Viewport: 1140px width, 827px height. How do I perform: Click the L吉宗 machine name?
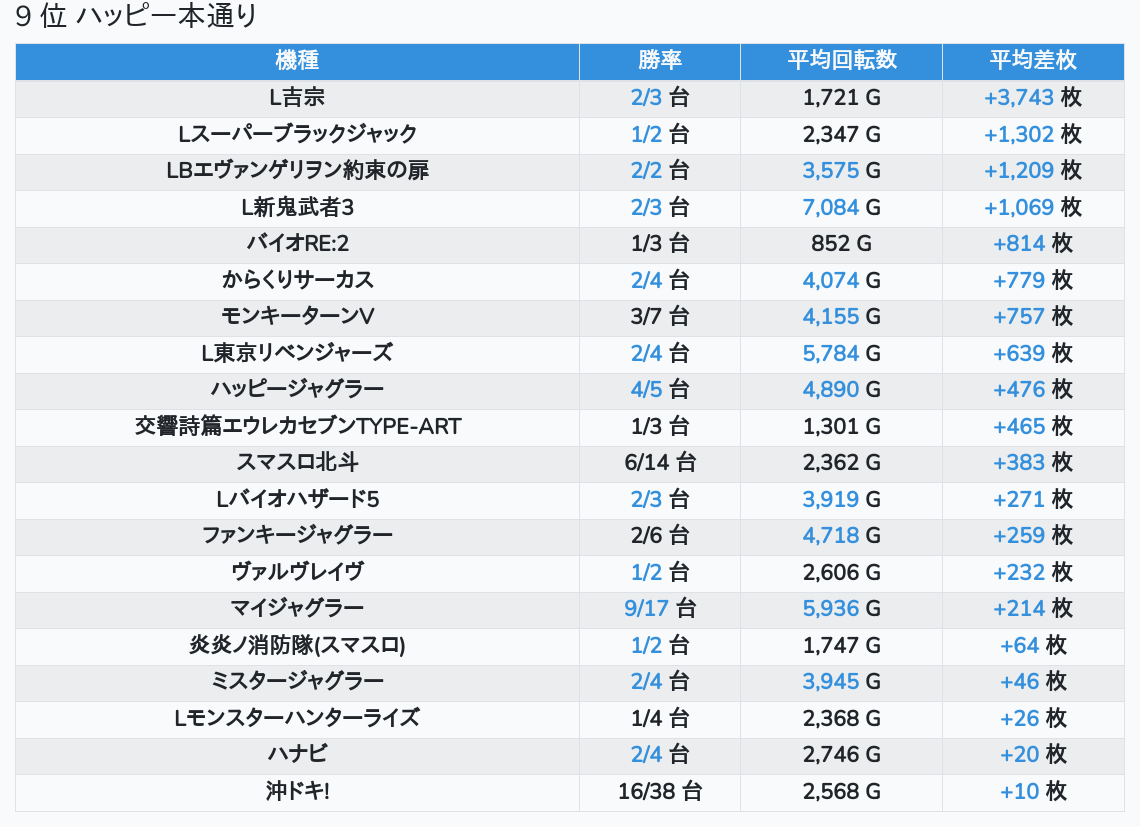coord(297,98)
